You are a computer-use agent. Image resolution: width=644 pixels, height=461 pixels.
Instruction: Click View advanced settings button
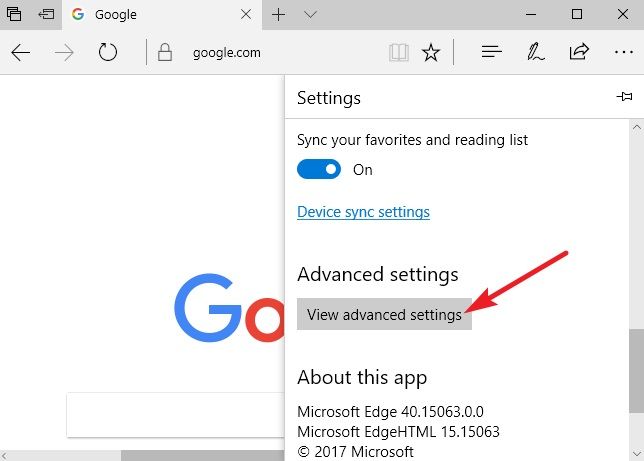[384, 314]
